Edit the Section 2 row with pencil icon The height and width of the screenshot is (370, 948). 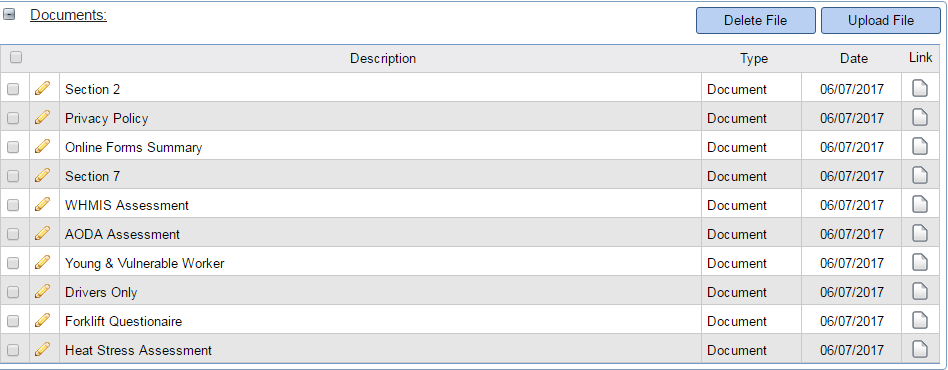point(42,88)
